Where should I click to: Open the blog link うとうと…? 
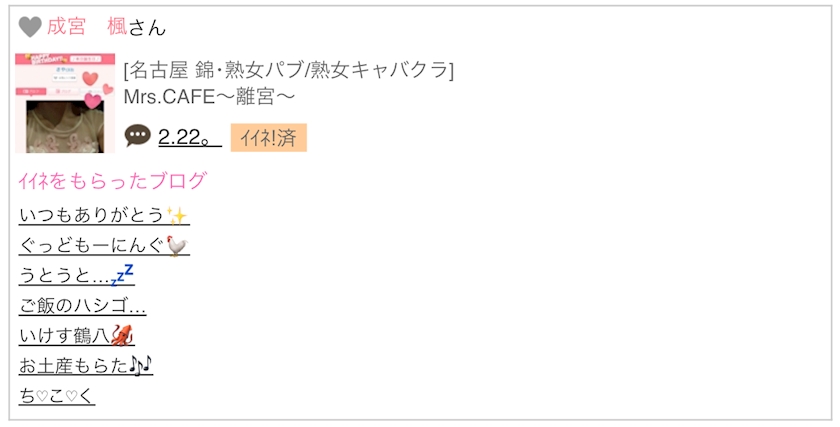click(x=64, y=276)
